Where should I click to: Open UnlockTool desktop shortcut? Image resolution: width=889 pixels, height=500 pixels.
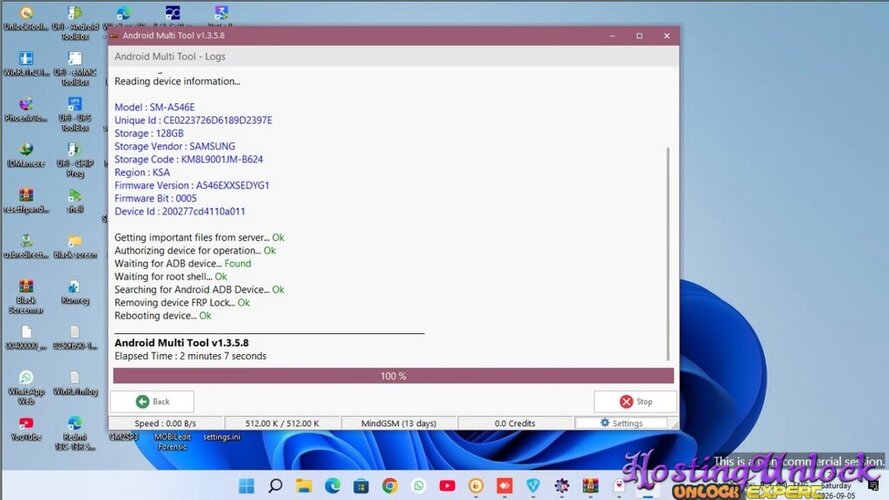[26, 18]
